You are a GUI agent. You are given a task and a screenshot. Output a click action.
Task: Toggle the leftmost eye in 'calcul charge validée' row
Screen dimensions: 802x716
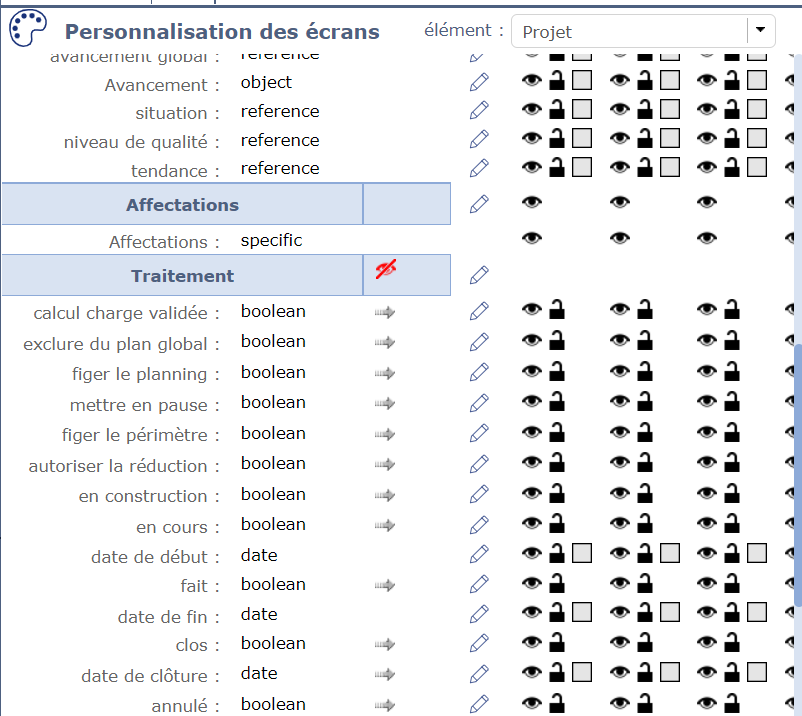pyautogui.click(x=531, y=311)
